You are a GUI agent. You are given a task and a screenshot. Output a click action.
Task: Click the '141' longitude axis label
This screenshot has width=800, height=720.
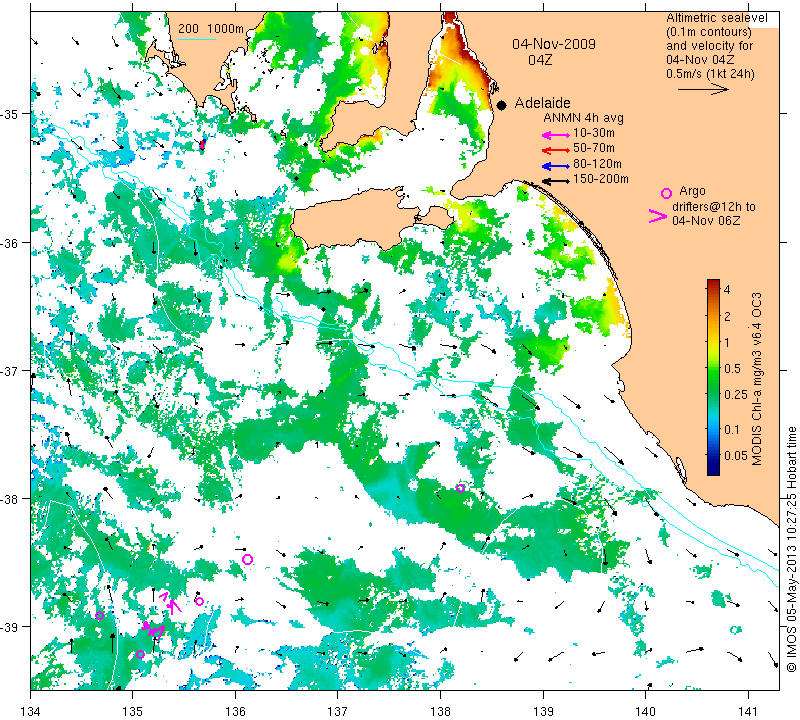748,711
